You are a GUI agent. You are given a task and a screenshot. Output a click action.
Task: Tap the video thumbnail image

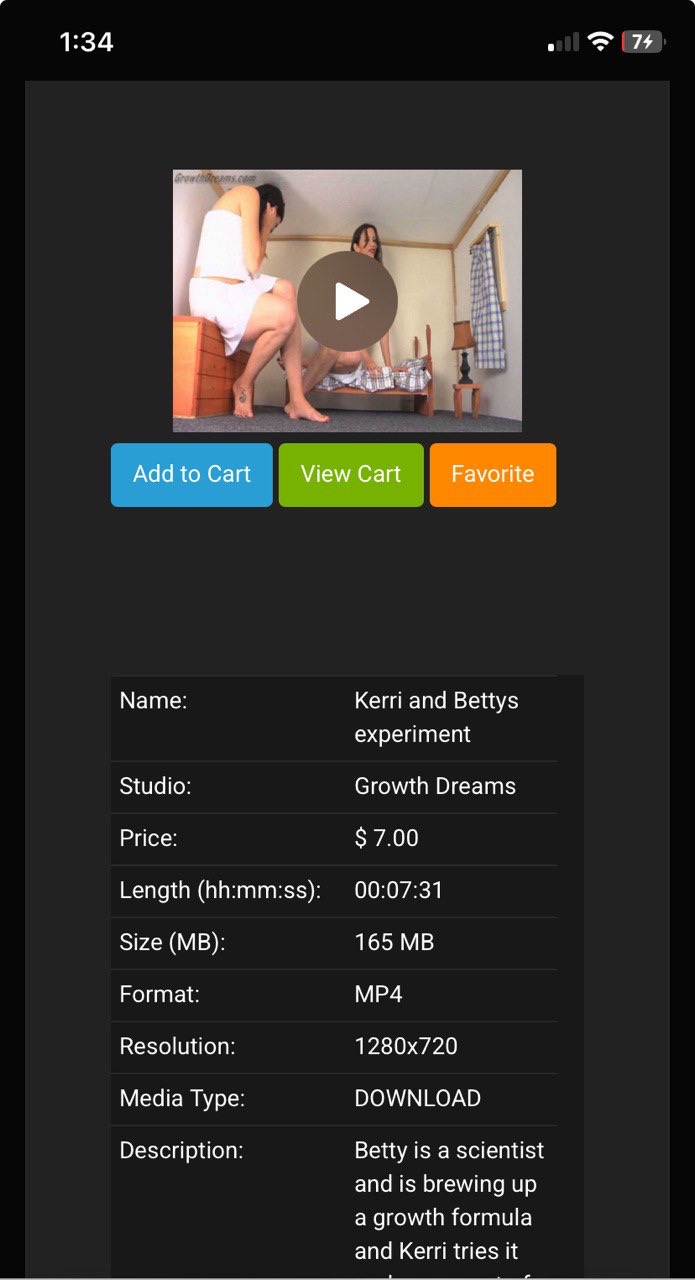click(x=347, y=301)
